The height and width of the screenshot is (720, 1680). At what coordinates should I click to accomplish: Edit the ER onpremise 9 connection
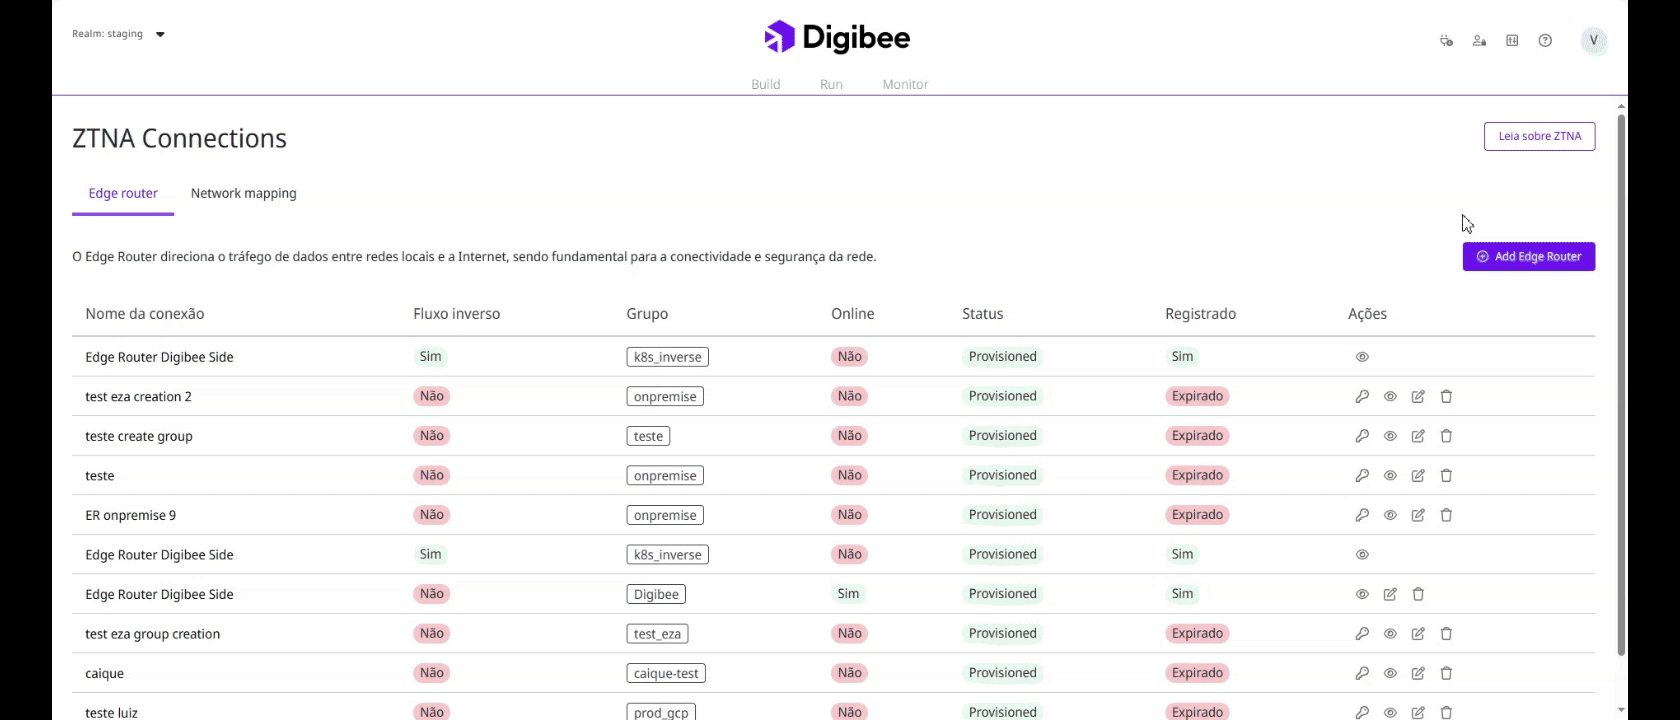1418,515
